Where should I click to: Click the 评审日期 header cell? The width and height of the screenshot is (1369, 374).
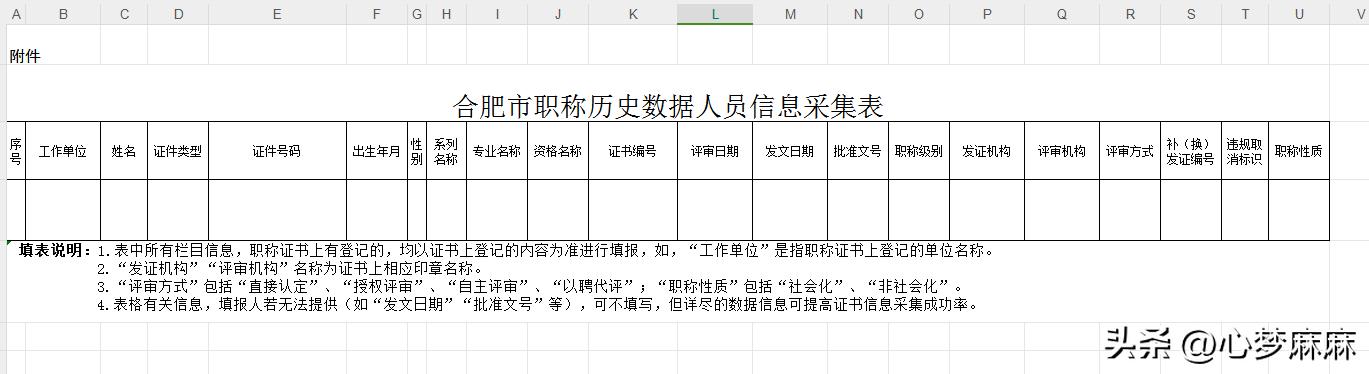point(715,151)
